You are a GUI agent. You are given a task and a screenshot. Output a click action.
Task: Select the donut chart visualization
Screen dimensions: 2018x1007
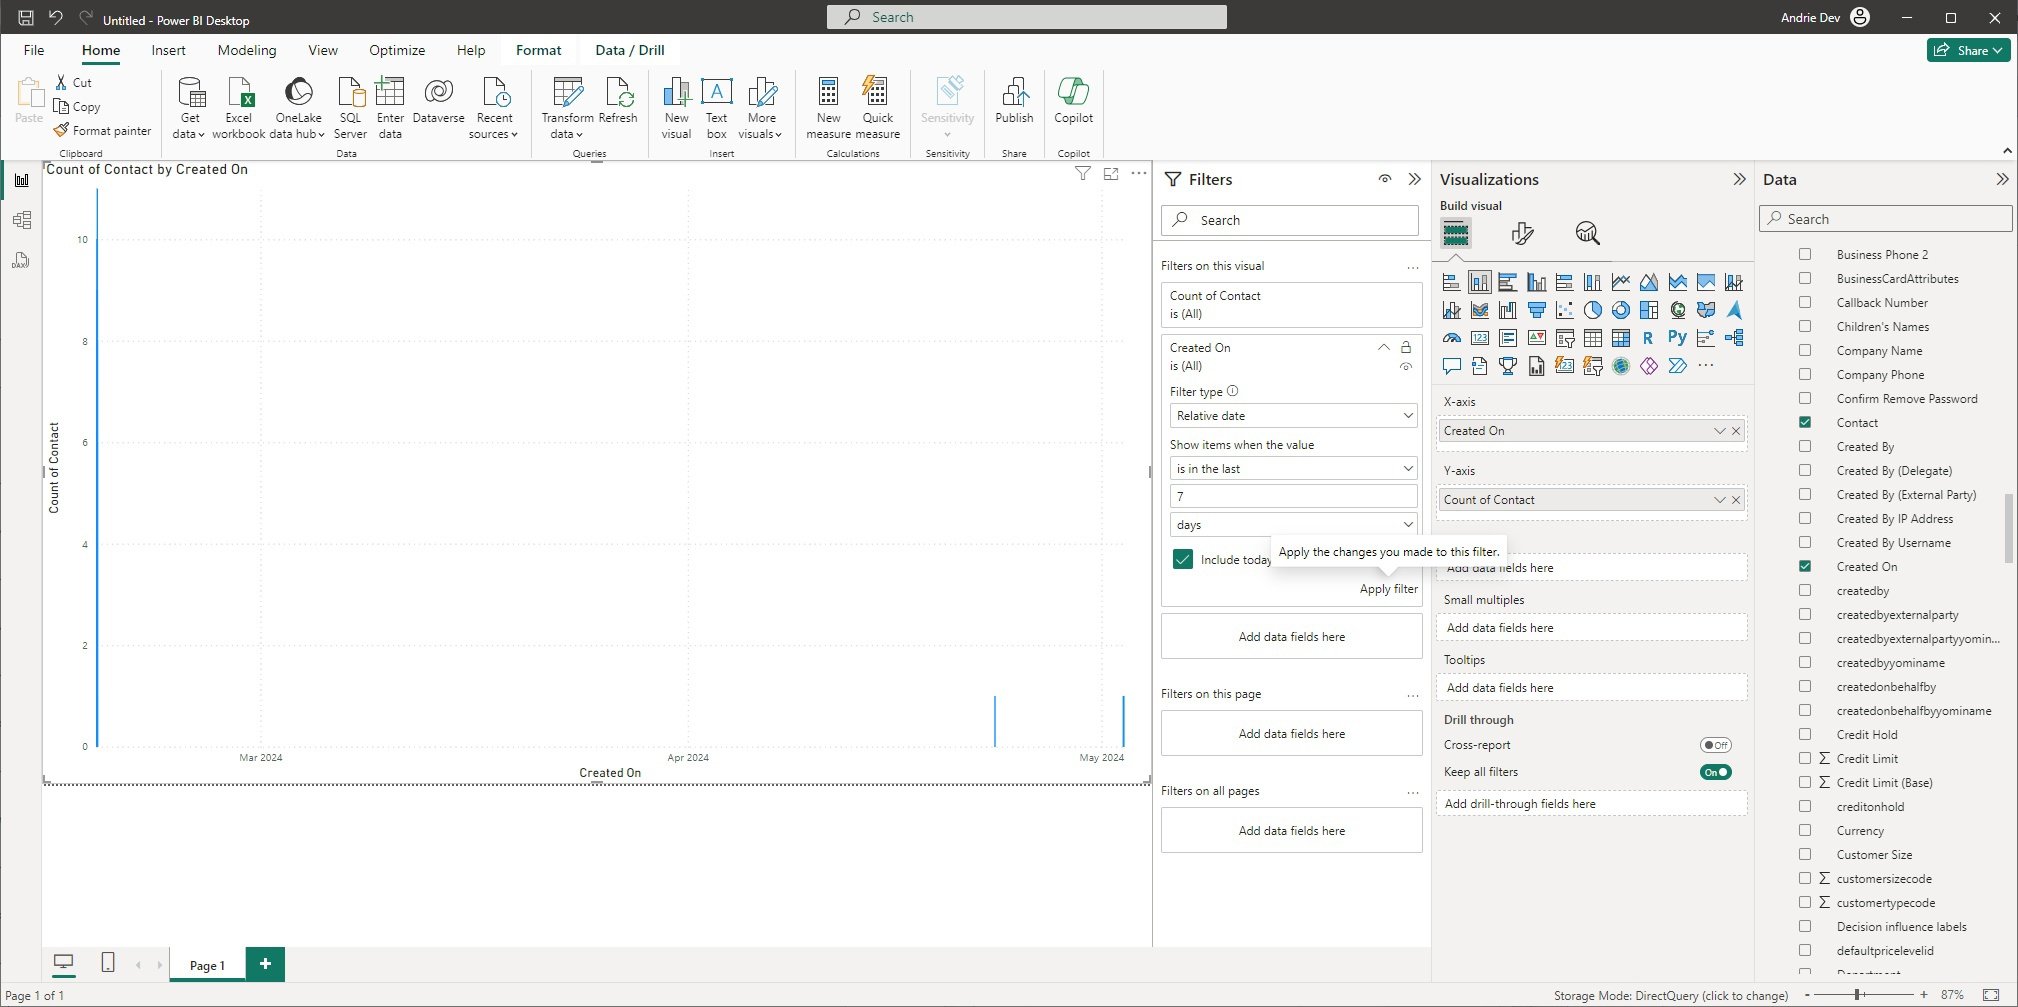[x=1621, y=310]
